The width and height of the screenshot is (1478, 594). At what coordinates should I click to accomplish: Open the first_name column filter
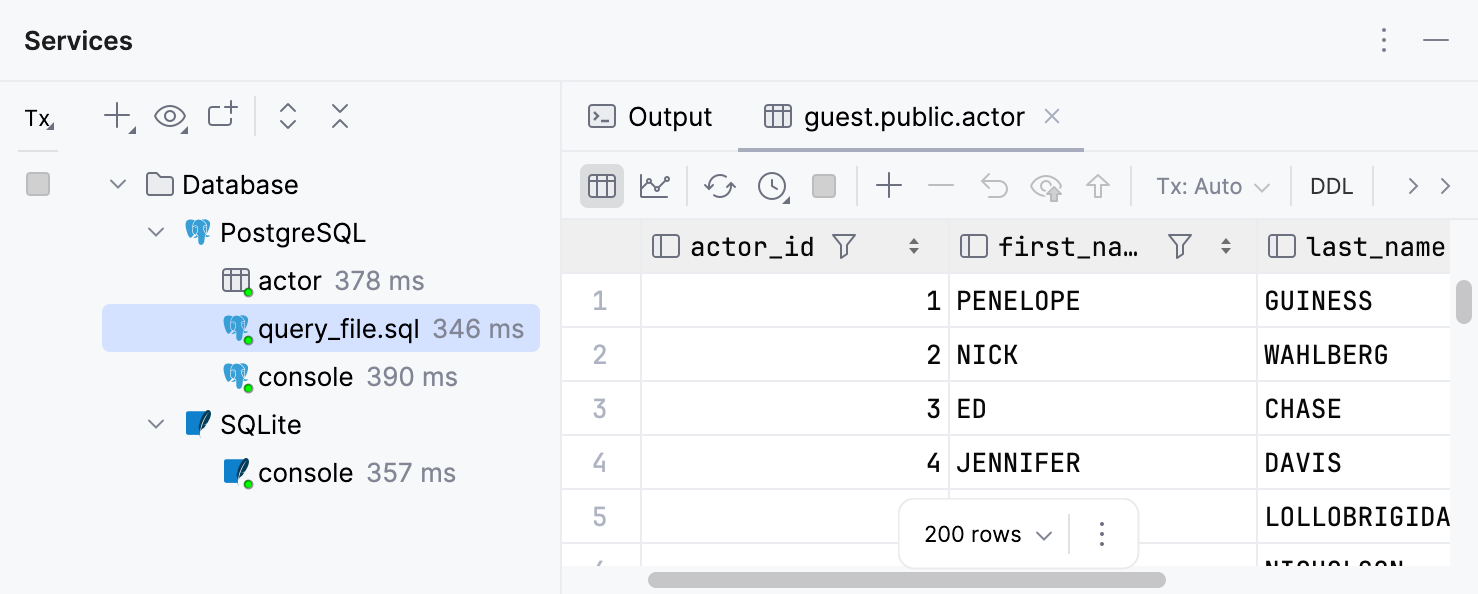[1180, 246]
